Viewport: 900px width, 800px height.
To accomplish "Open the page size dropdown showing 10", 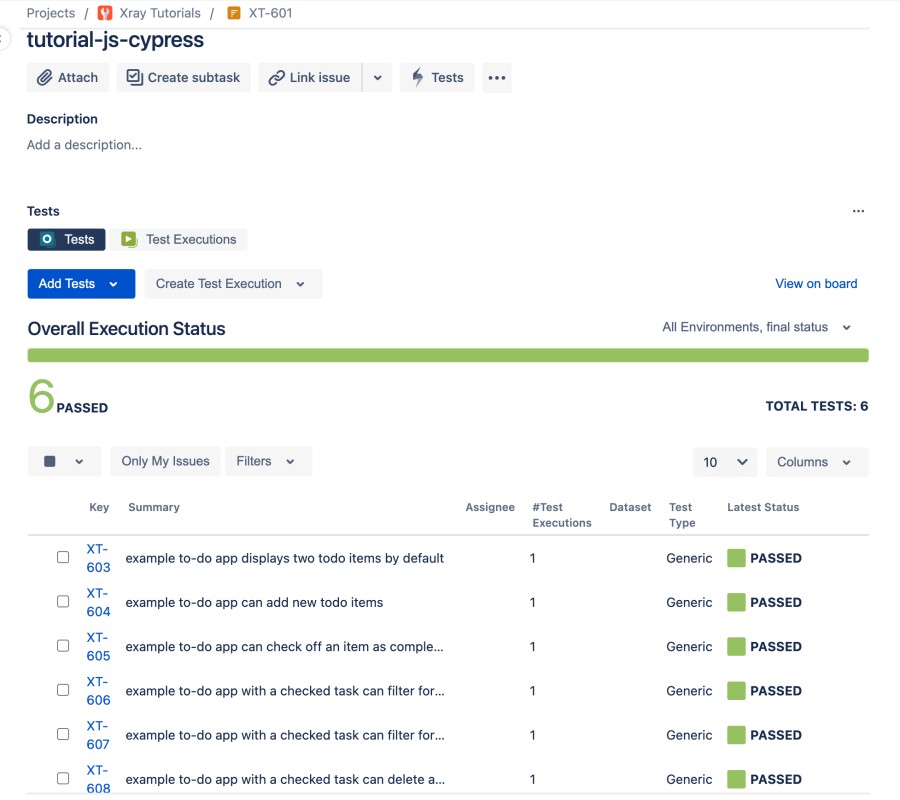I will point(725,461).
